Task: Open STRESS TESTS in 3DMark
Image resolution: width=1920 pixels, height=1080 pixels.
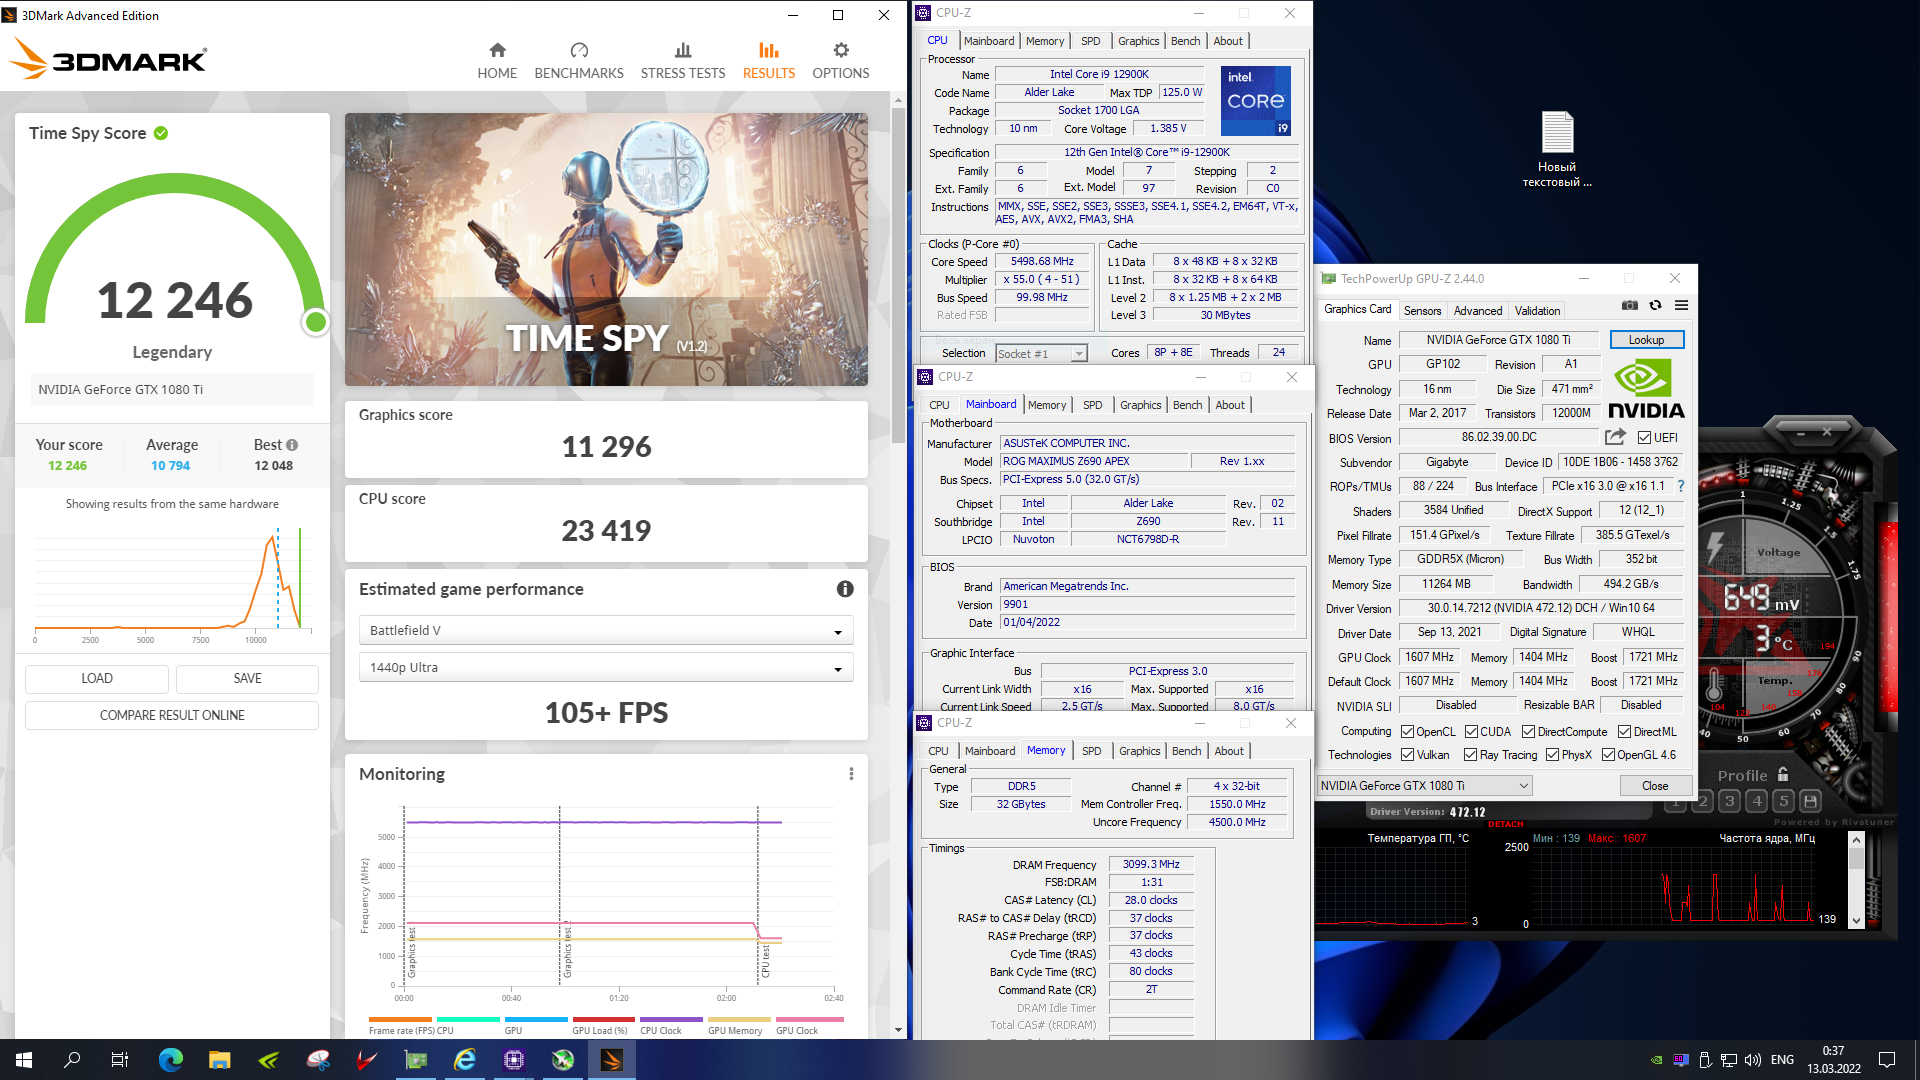Action: 683,61
